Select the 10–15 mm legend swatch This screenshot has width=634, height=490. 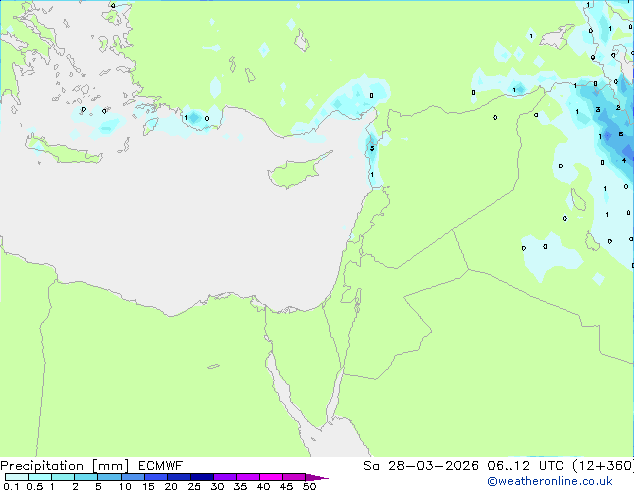tap(132, 477)
